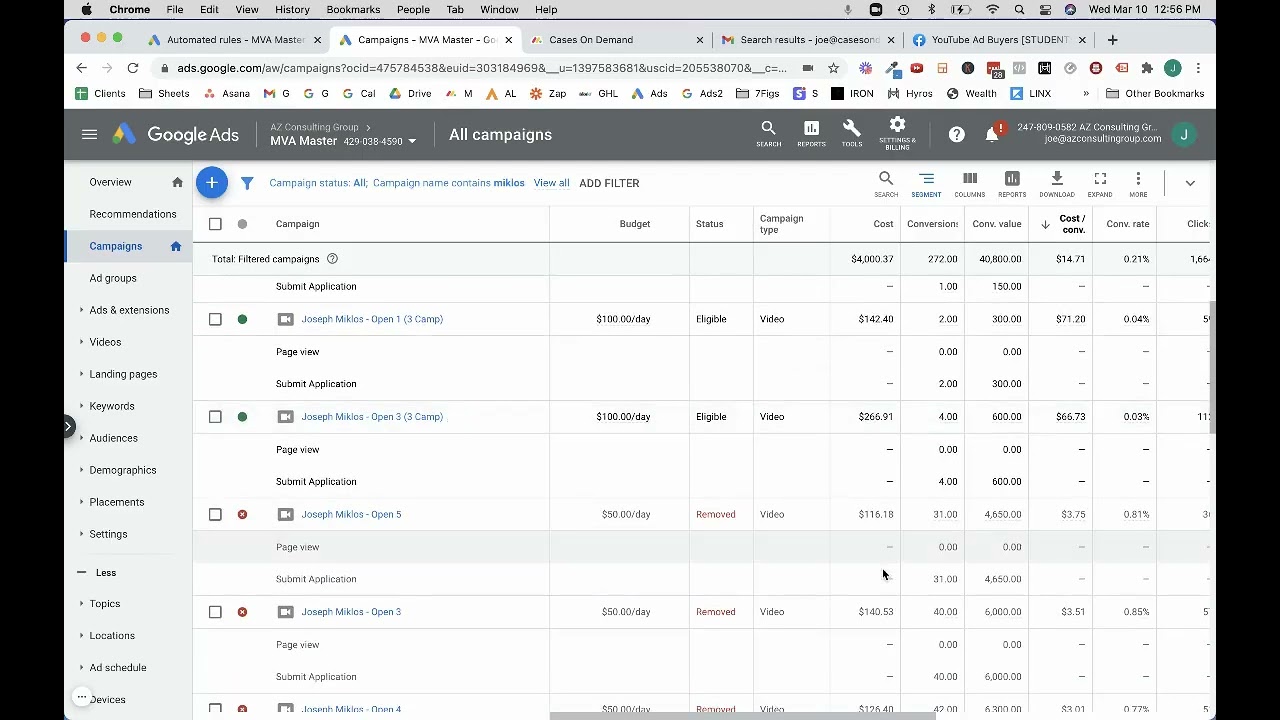The height and width of the screenshot is (720, 1280).
Task: Open the Clients bookmark folder
Action: click(100, 93)
